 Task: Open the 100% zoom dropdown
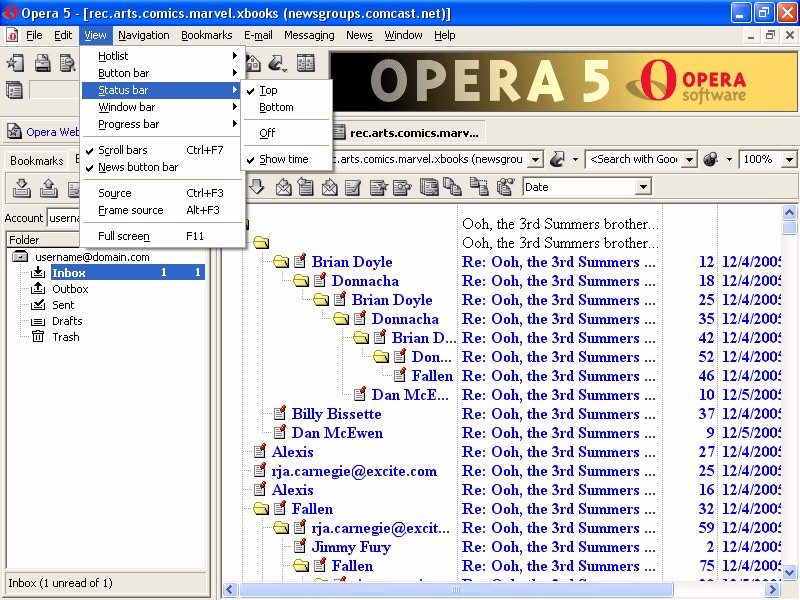[x=789, y=159]
